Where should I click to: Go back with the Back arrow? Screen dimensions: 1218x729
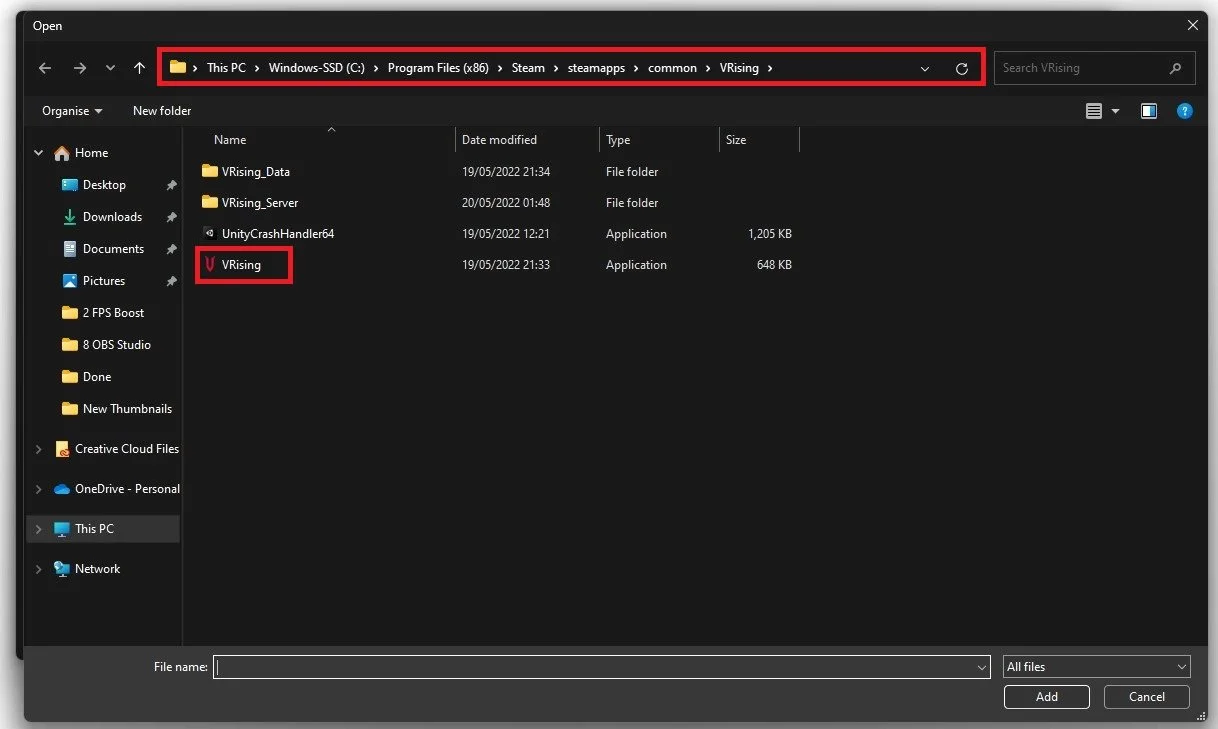click(x=45, y=68)
